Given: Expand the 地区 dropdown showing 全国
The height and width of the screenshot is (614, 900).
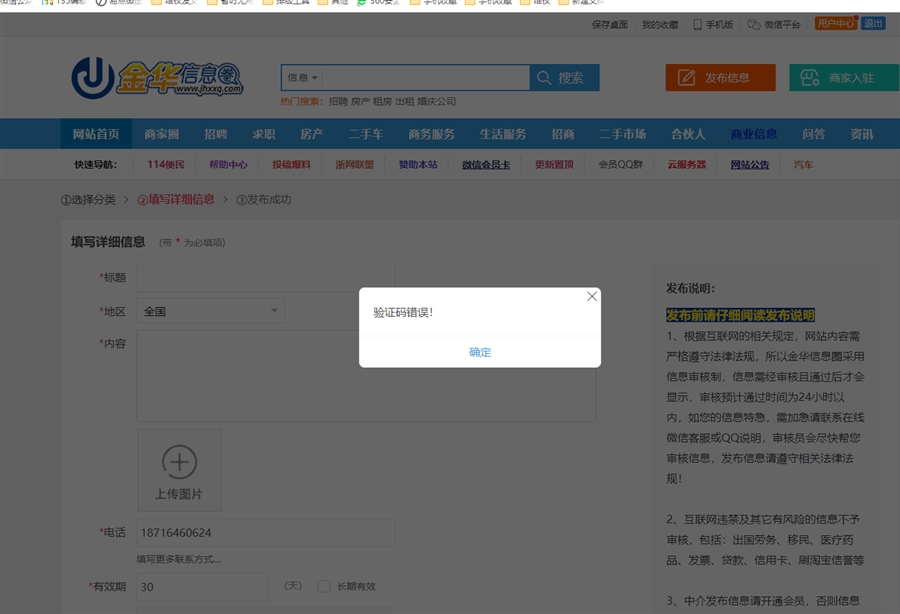Looking at the screenshot, I should pos(210,311).
